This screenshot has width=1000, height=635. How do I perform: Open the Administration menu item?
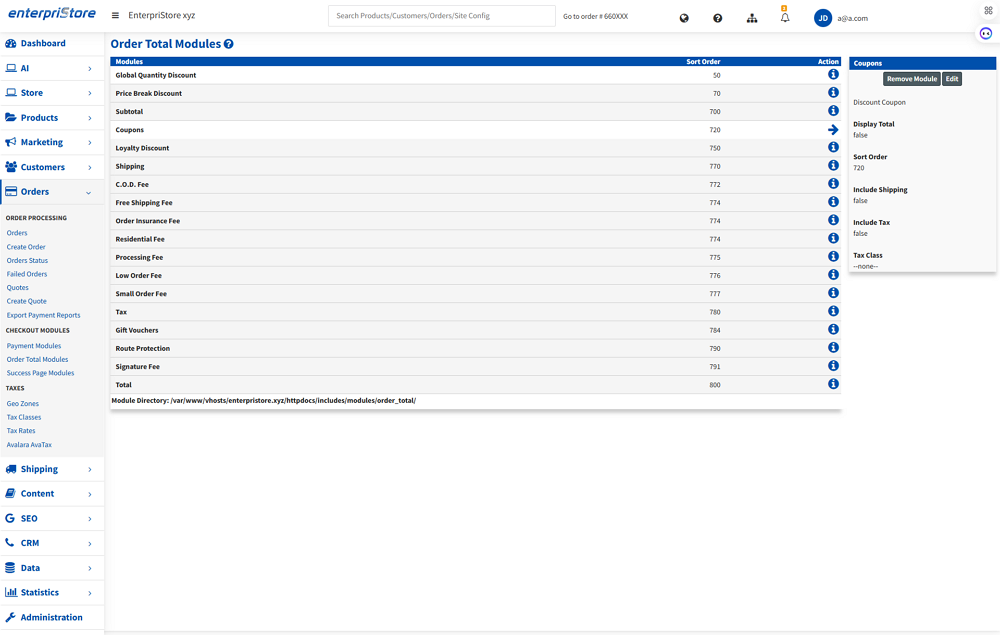[x=51, y=617]
